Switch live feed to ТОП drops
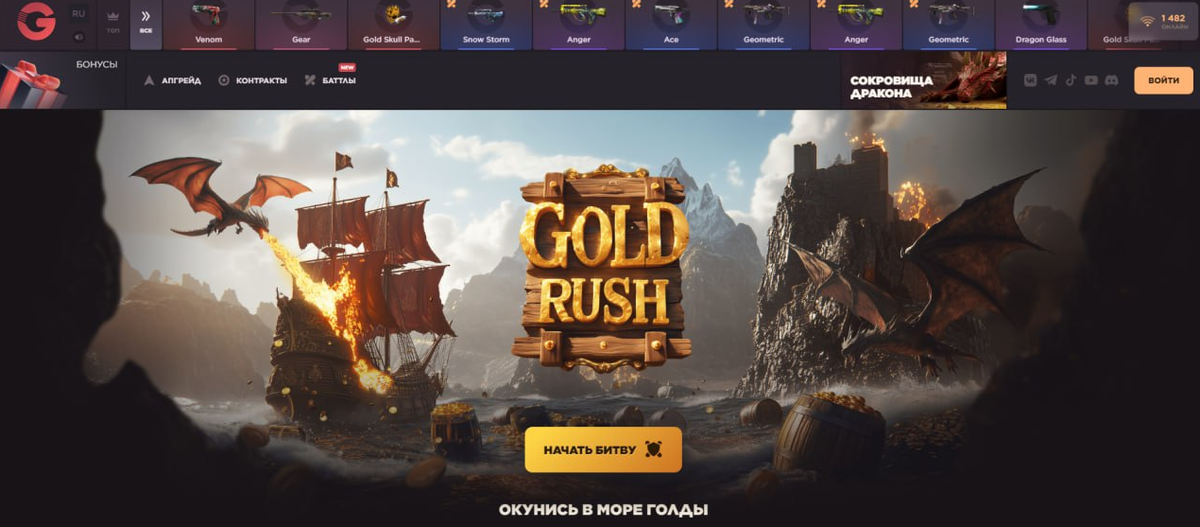Viewport: 1200px width, 527px height. [113, 22]
